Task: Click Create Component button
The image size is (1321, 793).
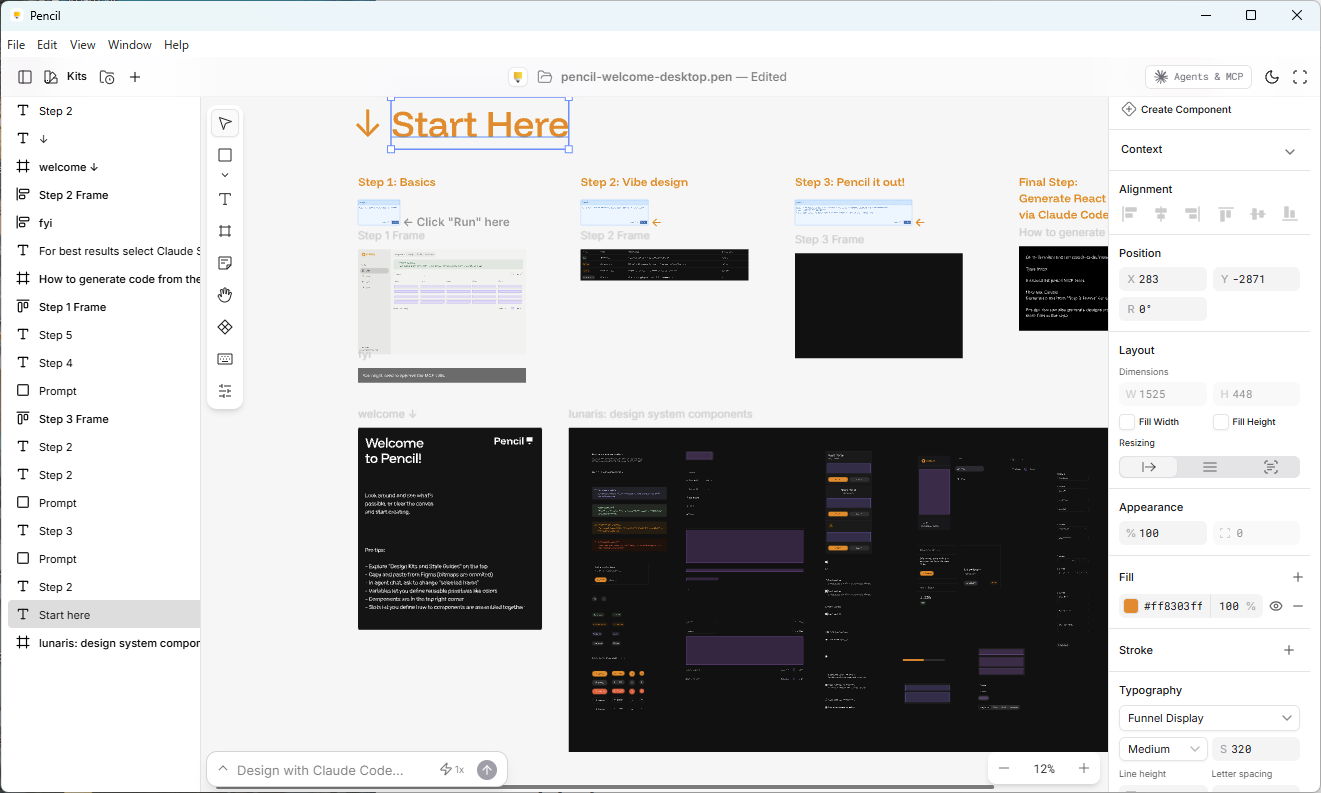Action: (x=1176, y=110)
